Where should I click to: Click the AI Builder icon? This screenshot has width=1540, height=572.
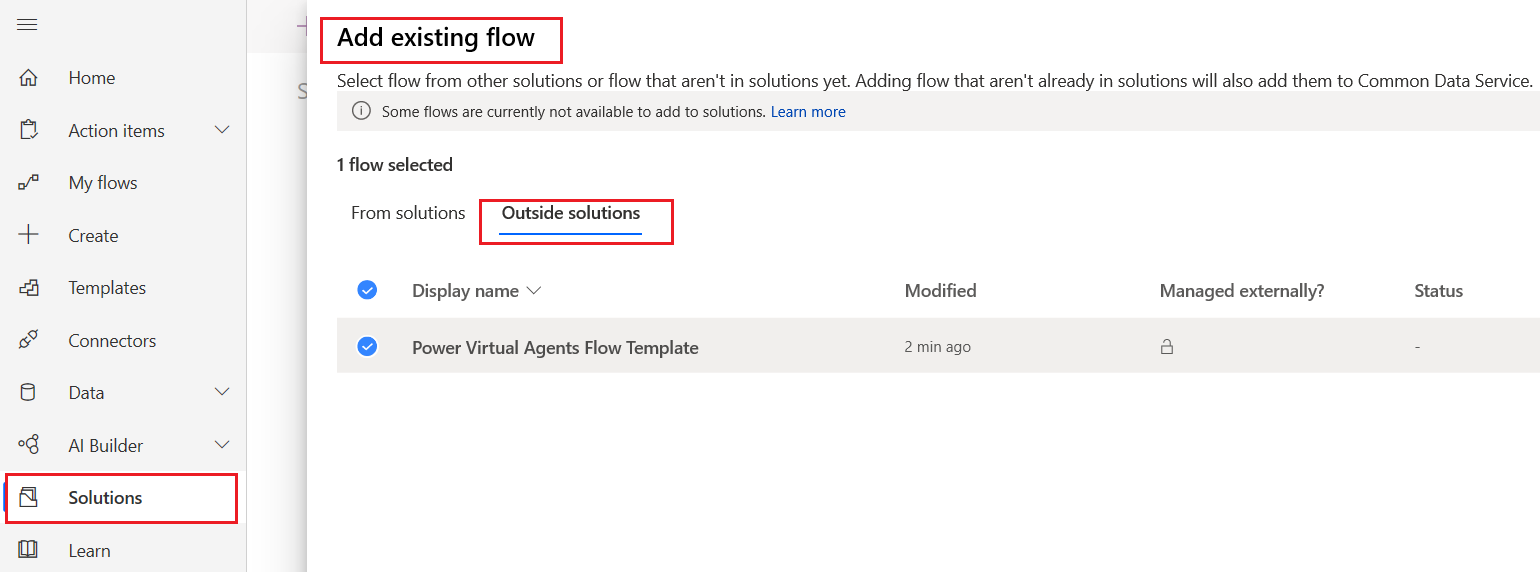coord(28,446)
